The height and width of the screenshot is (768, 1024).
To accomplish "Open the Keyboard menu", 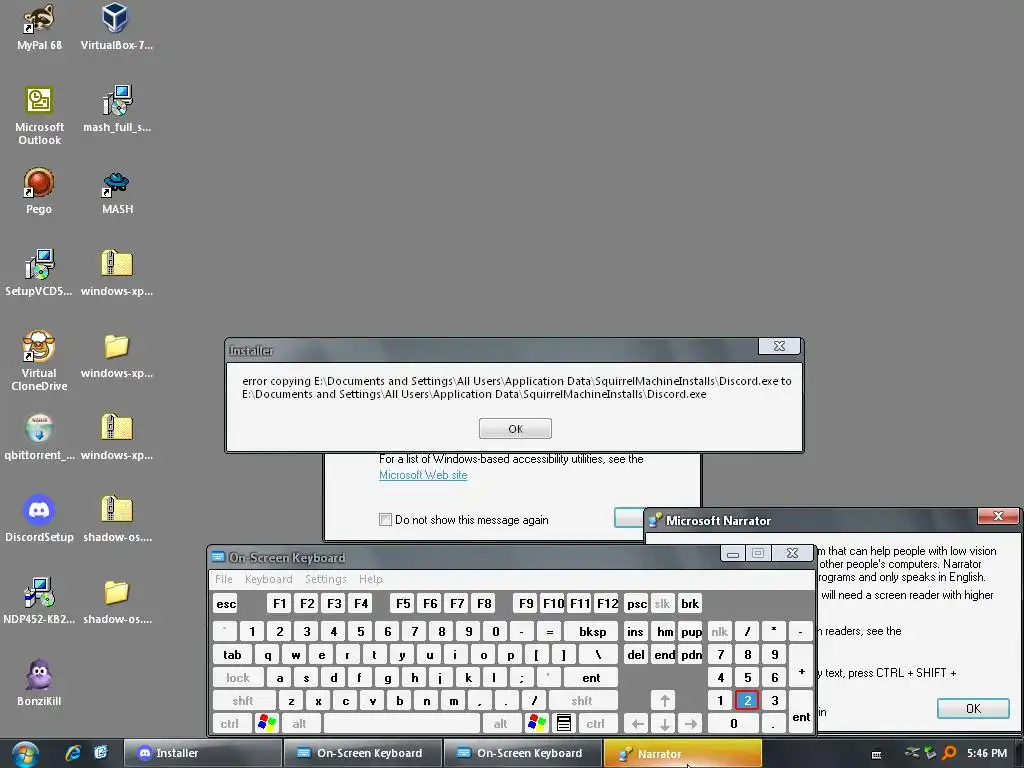I will [x=268, y=579].
